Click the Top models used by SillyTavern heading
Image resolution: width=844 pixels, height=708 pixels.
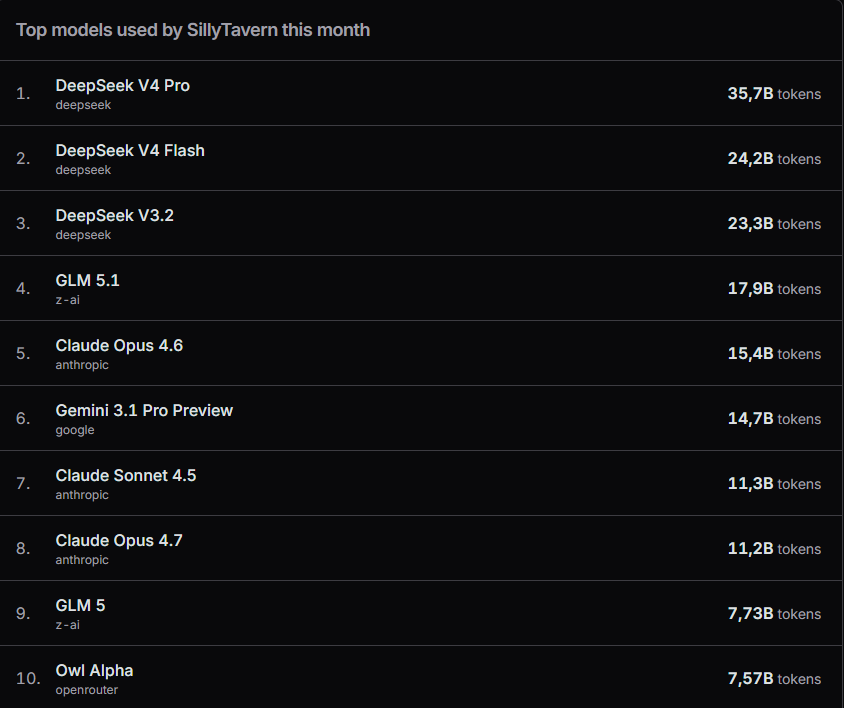point(193,30)
